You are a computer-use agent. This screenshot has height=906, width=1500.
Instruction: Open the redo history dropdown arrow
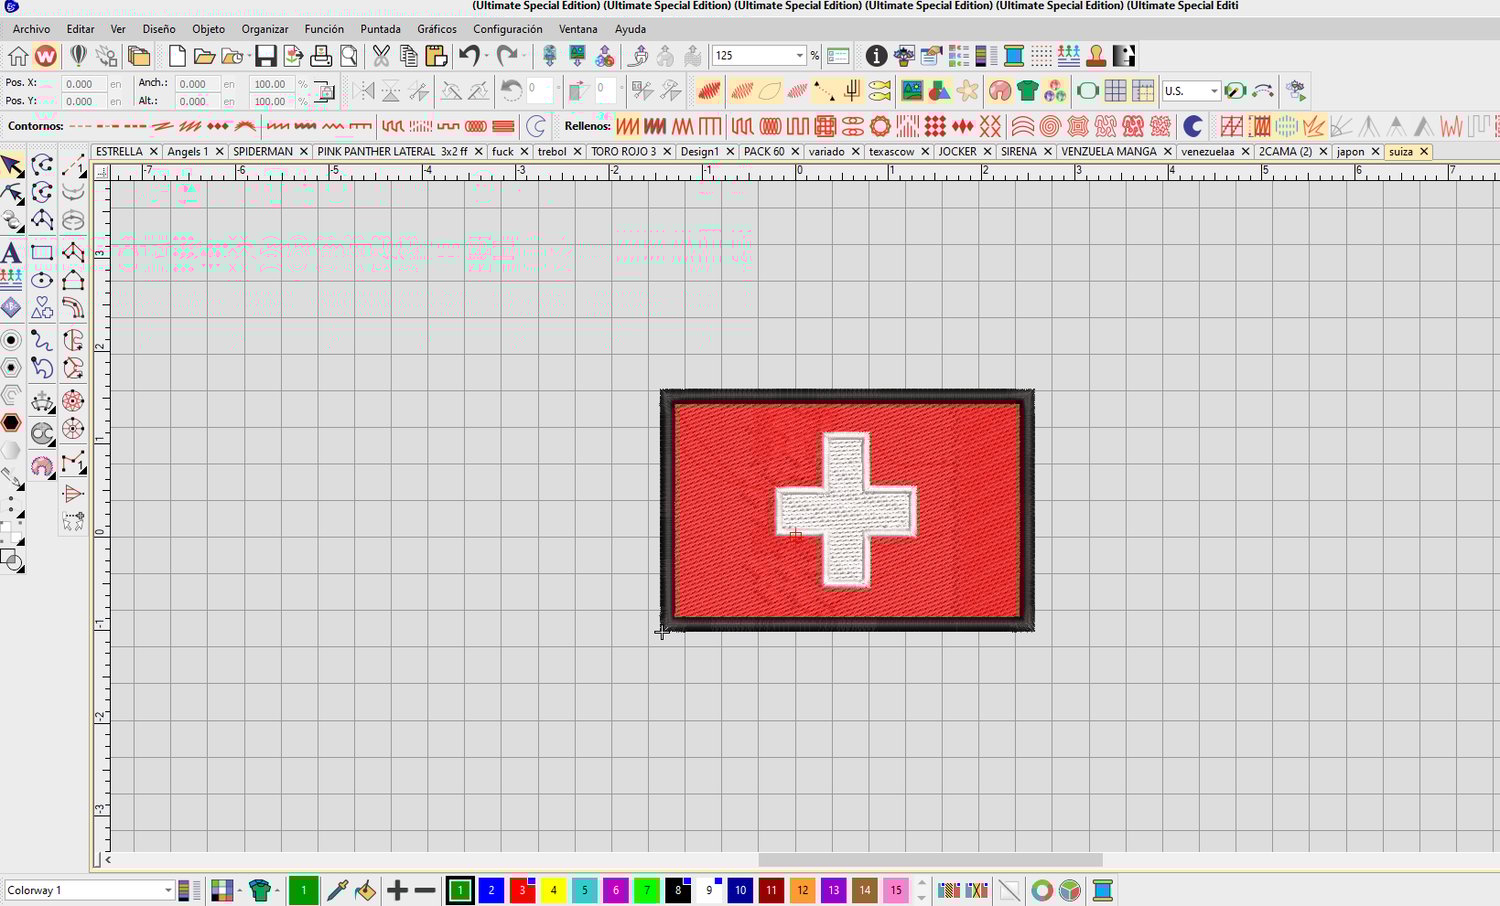click(525, 56)
